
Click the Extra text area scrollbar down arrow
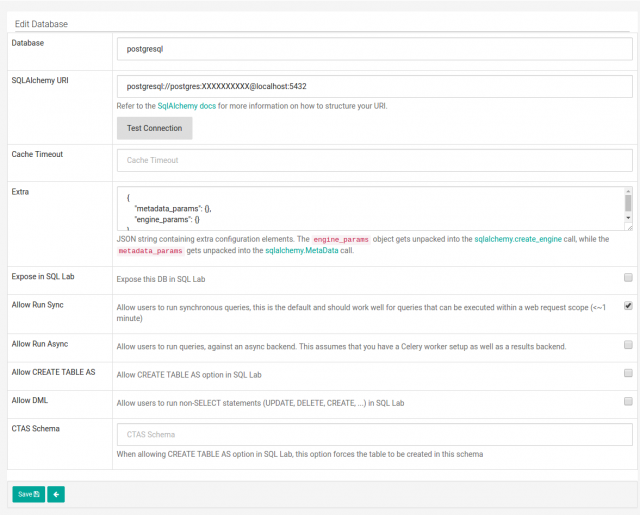click(628, 219)
